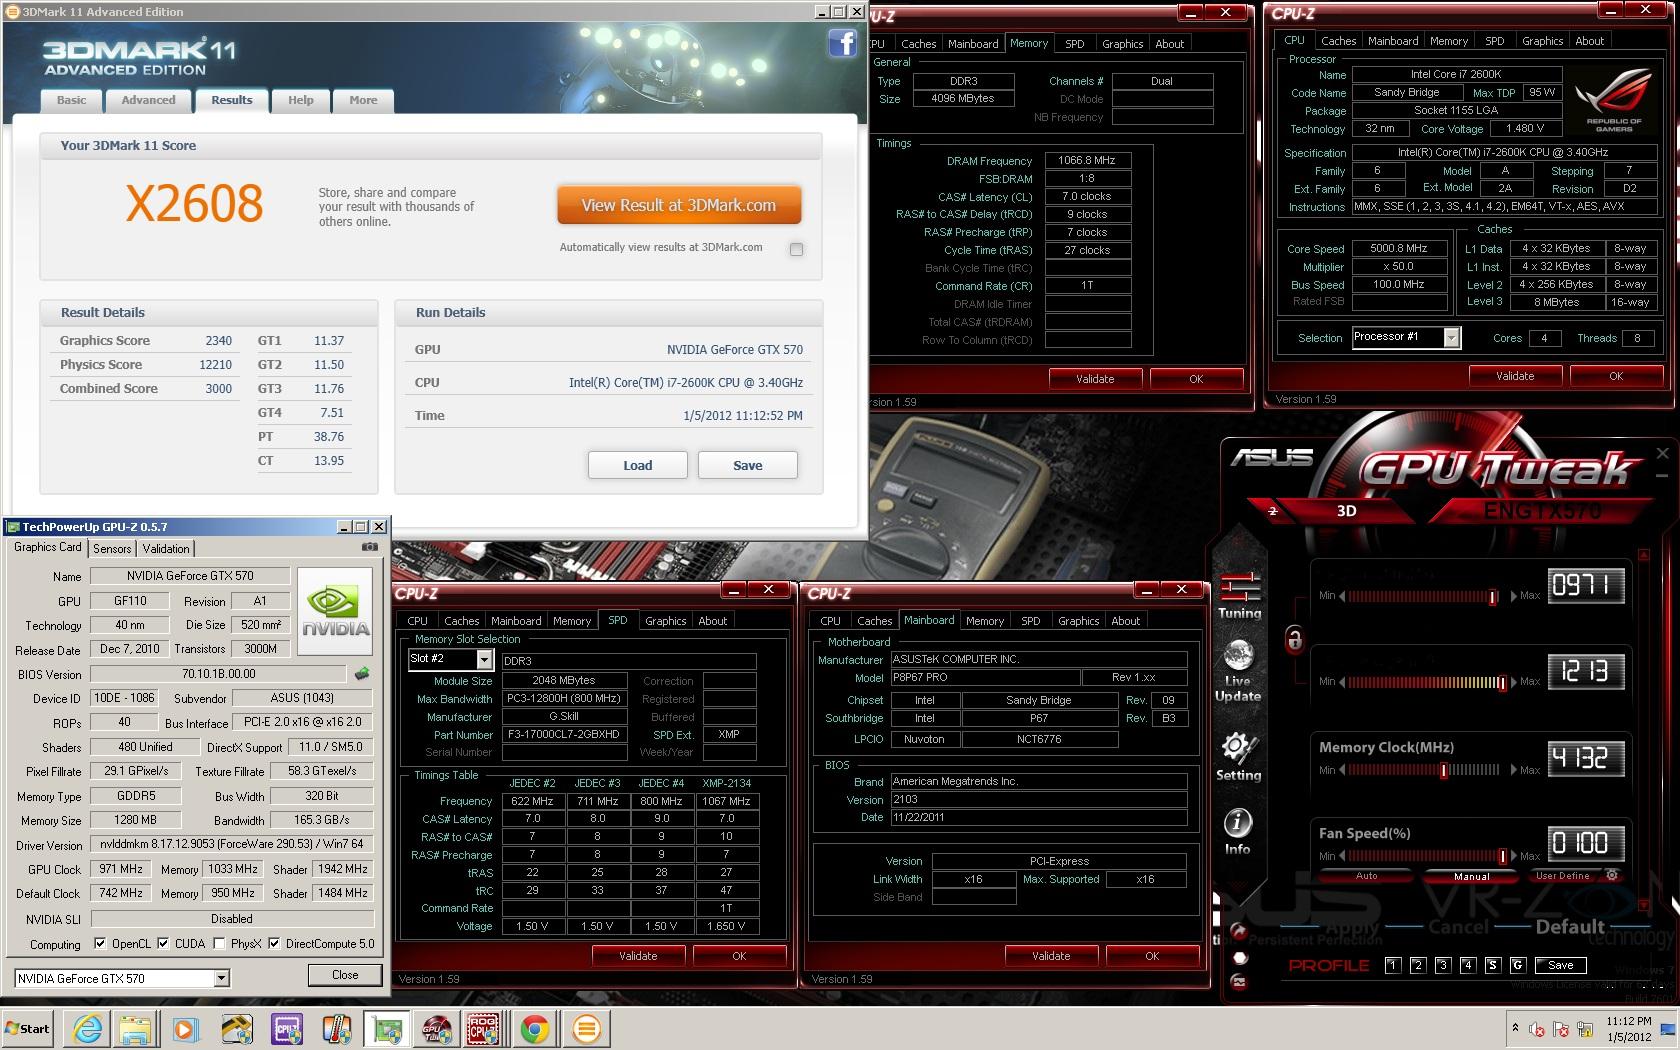The width and height of the screenshot is (1680, 1050).
Task: Open ROG CPU-Z taskbar icon
Action: 484,1028
